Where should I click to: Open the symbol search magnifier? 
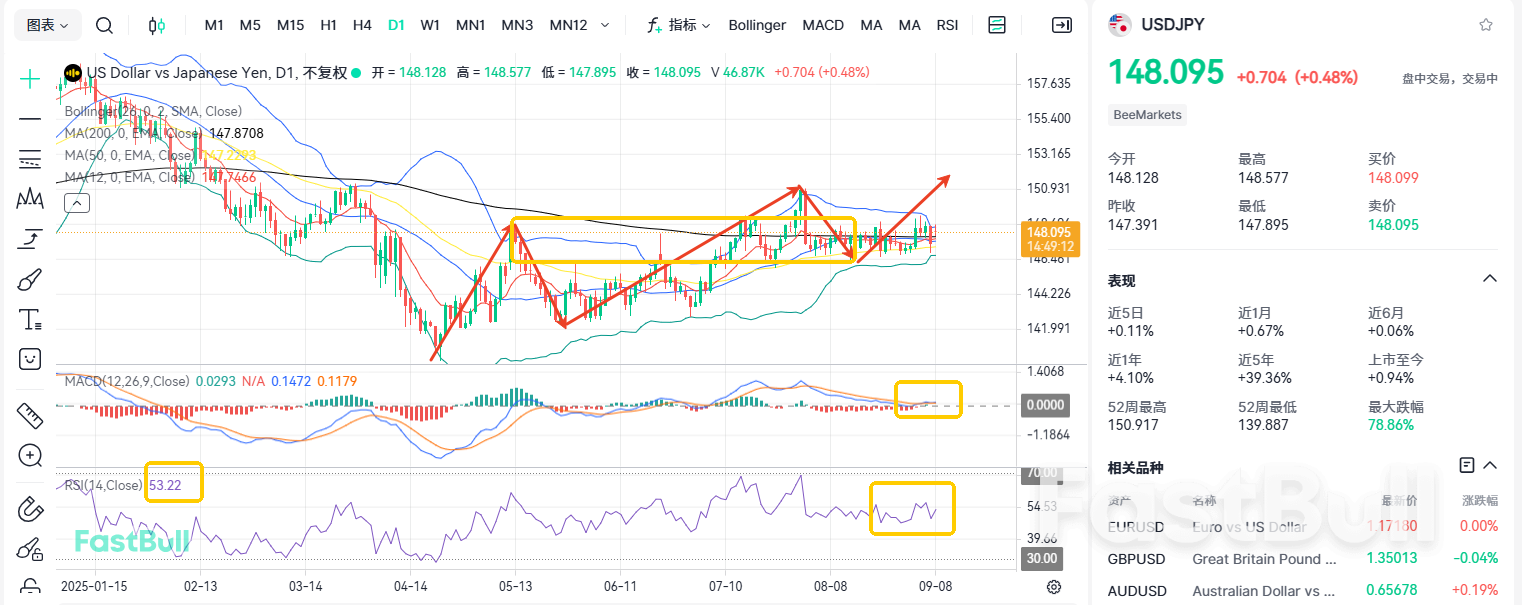click(x=104, y=25)
